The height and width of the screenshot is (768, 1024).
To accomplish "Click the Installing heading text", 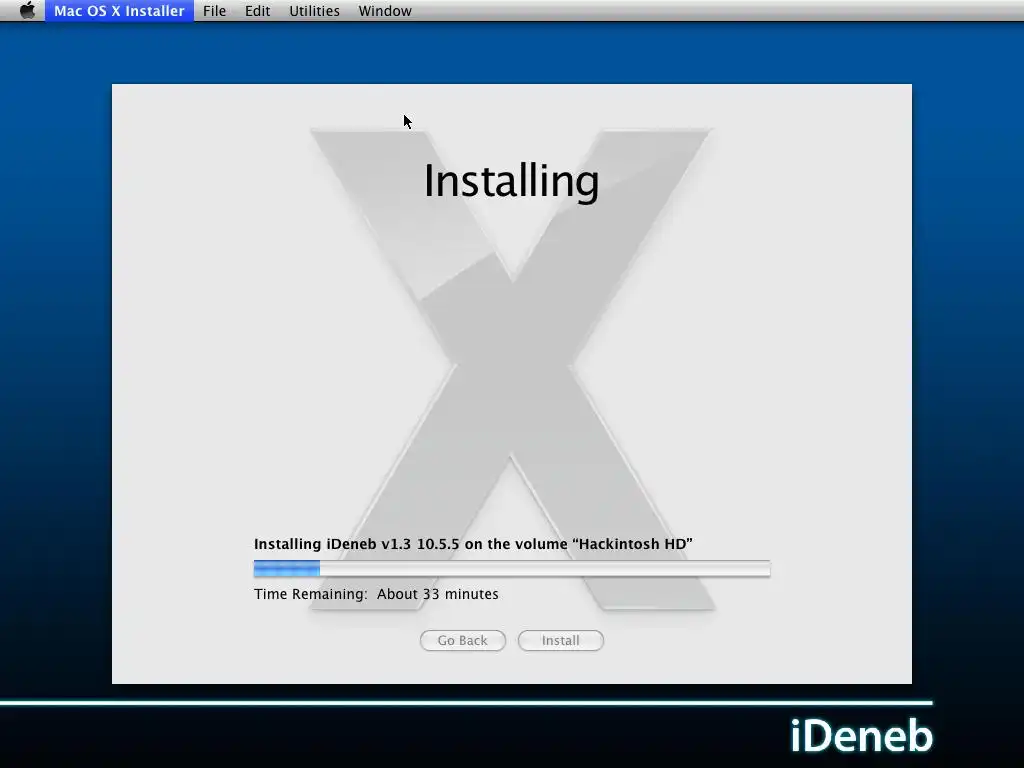I will [x=511, y=181].
